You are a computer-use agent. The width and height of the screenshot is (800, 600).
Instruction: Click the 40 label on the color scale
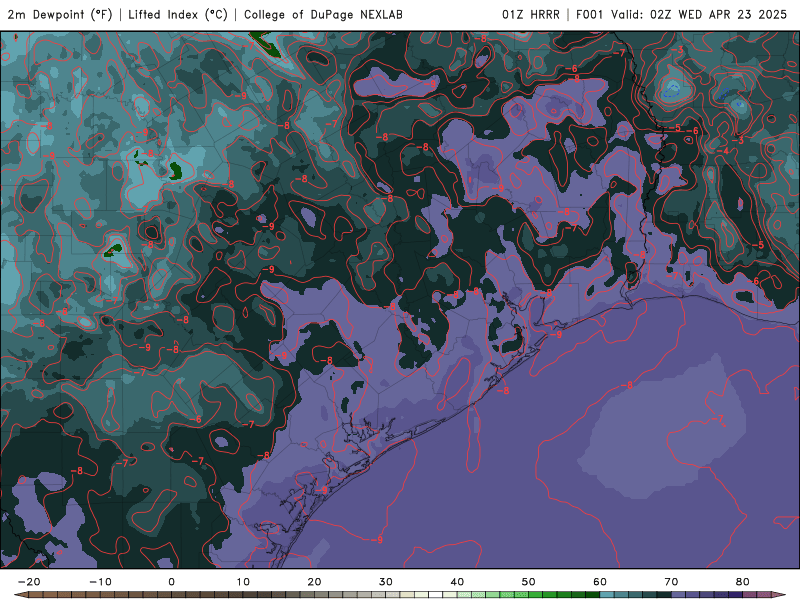(x=457, y=582)
